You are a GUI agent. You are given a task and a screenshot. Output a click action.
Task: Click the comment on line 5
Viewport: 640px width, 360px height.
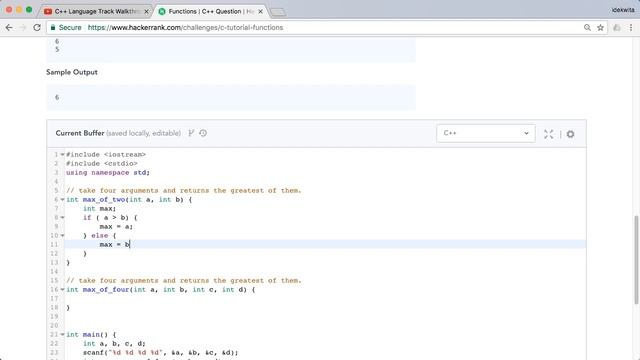coord(184,190)
